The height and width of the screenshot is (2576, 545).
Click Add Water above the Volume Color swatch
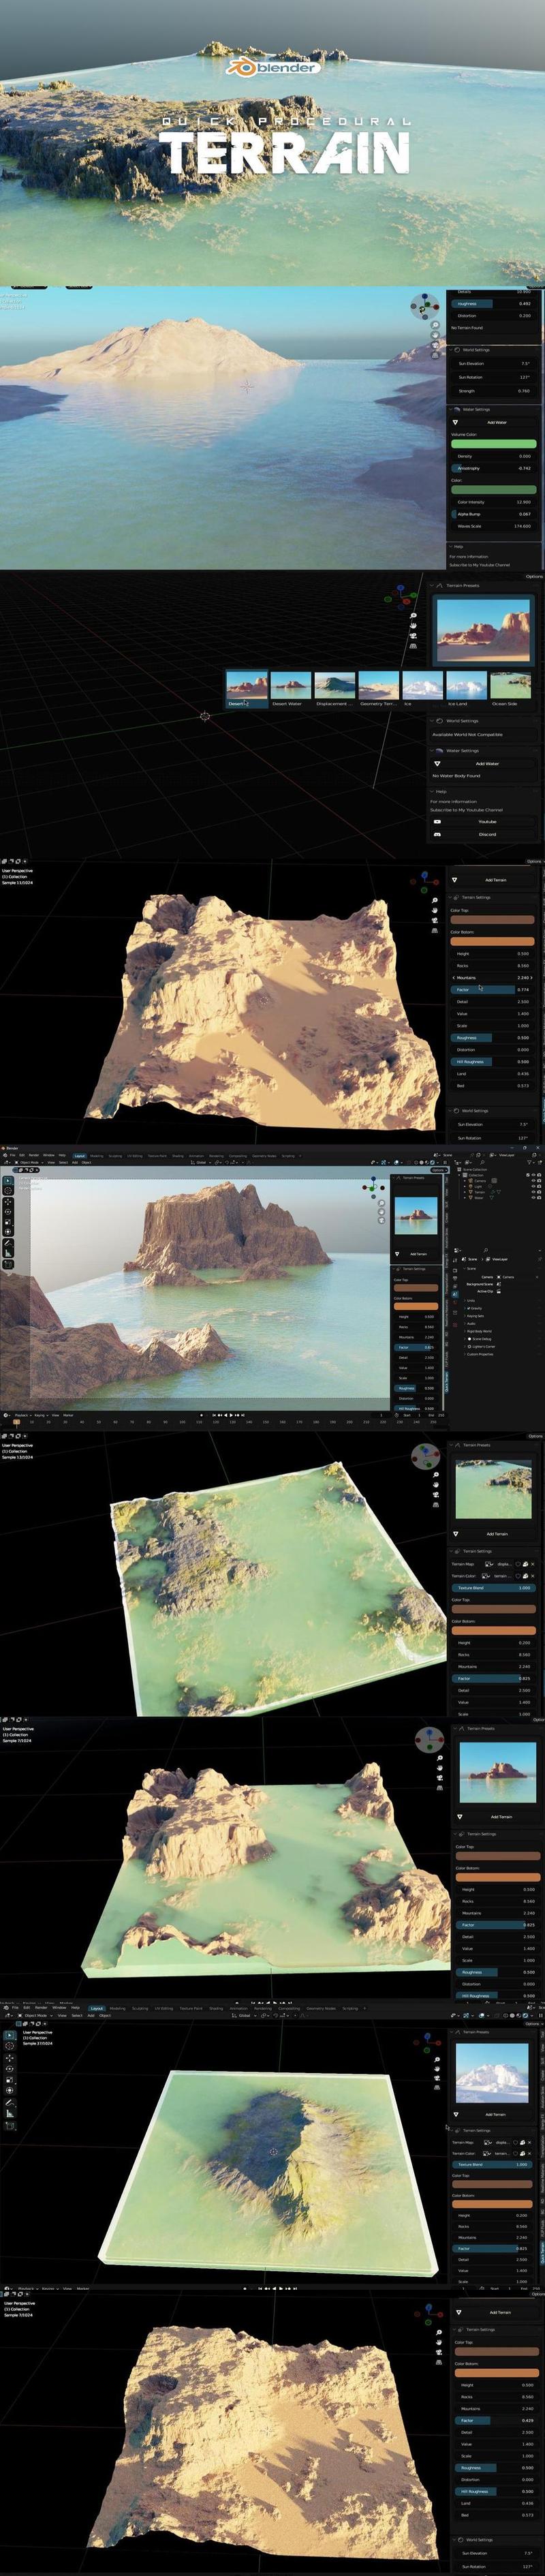pos(494,422)
